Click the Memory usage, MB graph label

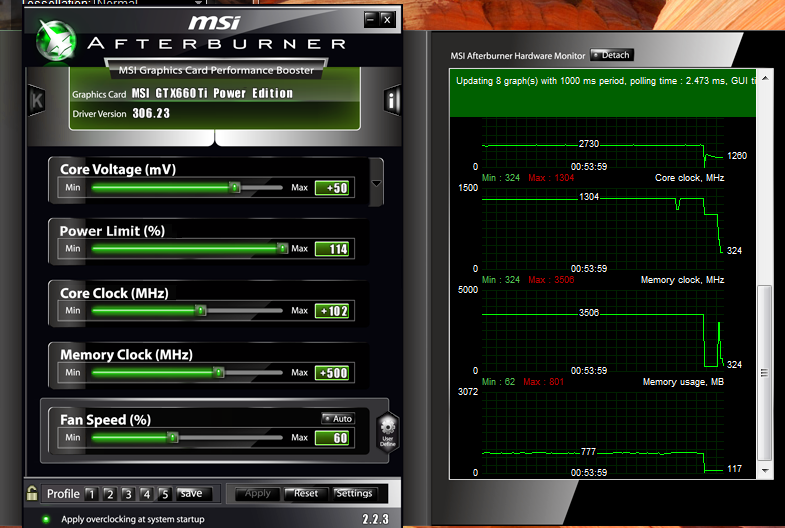pos(683,382)
